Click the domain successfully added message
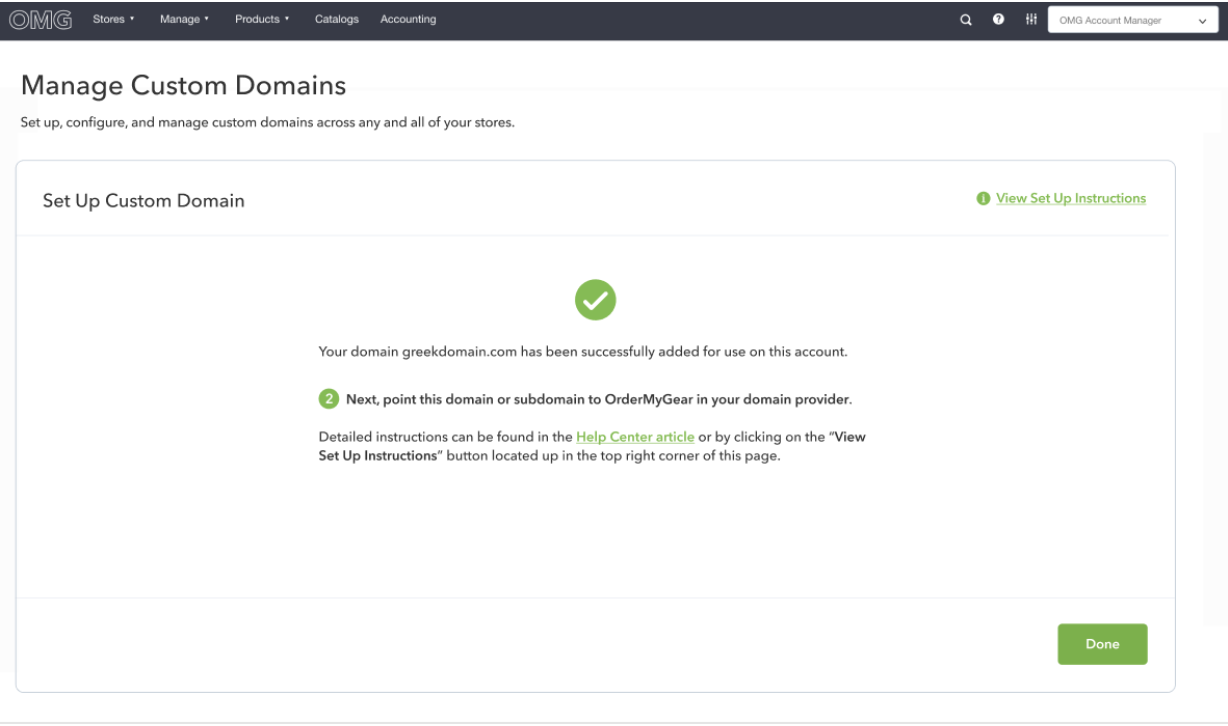The width and height of the screenshot is (1228, 726). pos(583,352)
